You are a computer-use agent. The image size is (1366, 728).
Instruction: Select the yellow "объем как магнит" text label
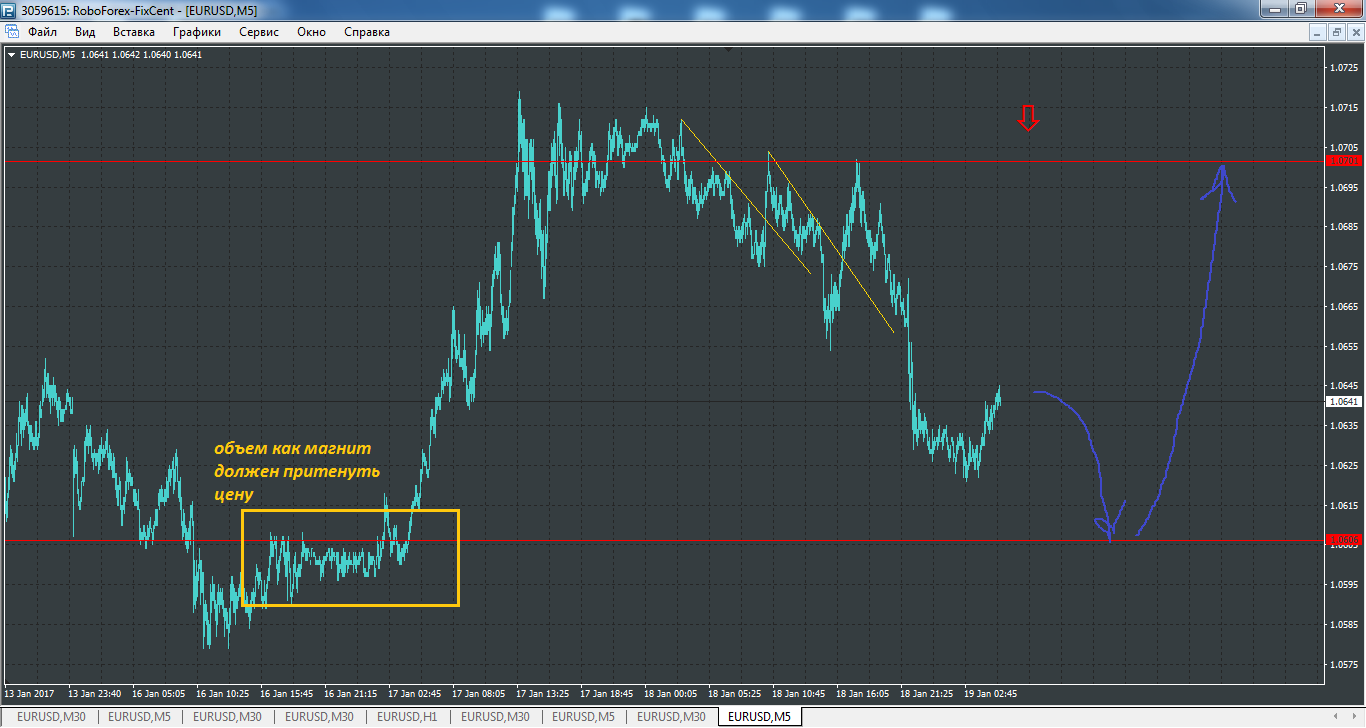click(296, 472)
